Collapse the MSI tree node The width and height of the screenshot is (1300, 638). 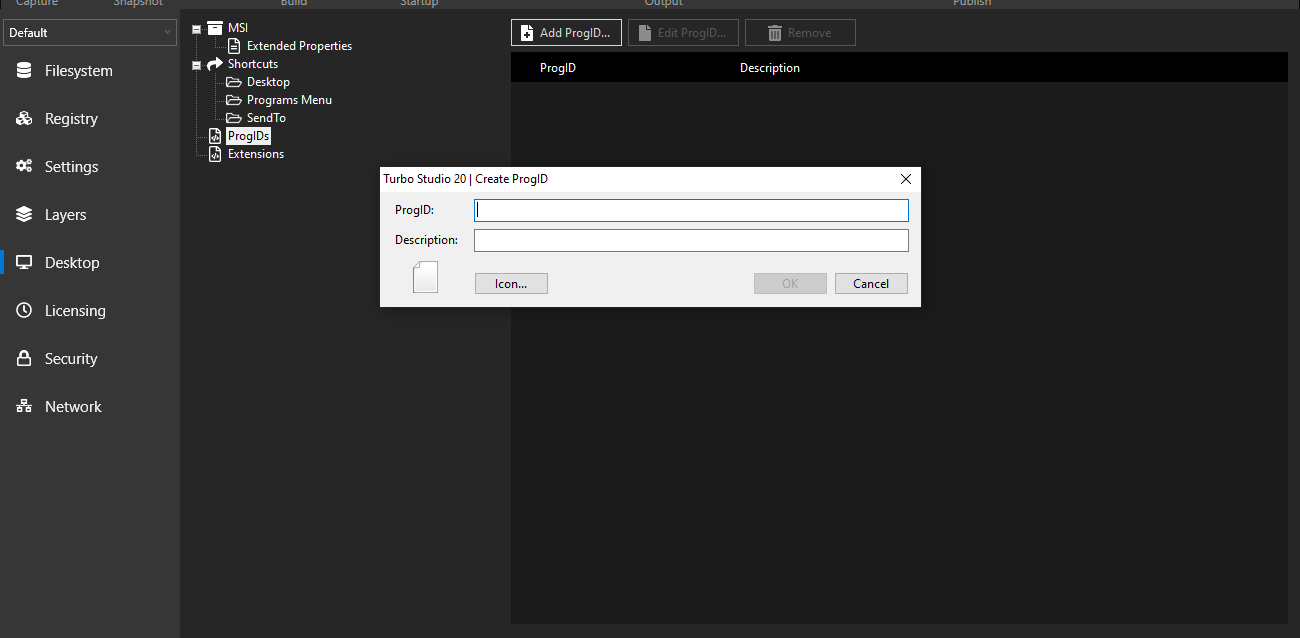(x=197, y=27)
